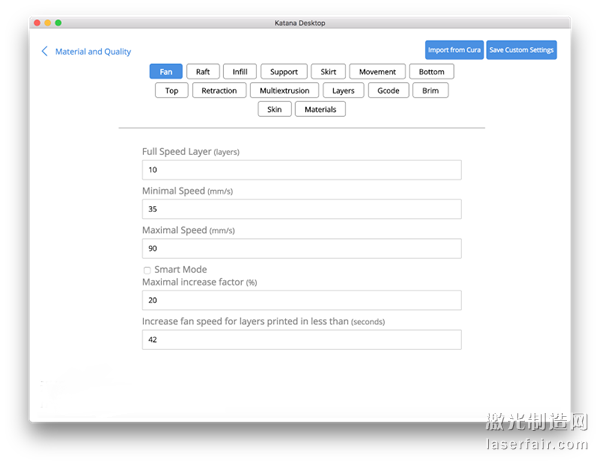600x464 pixels.
Task: Select the Gcode tab
Action: click(x=388, y=91)
